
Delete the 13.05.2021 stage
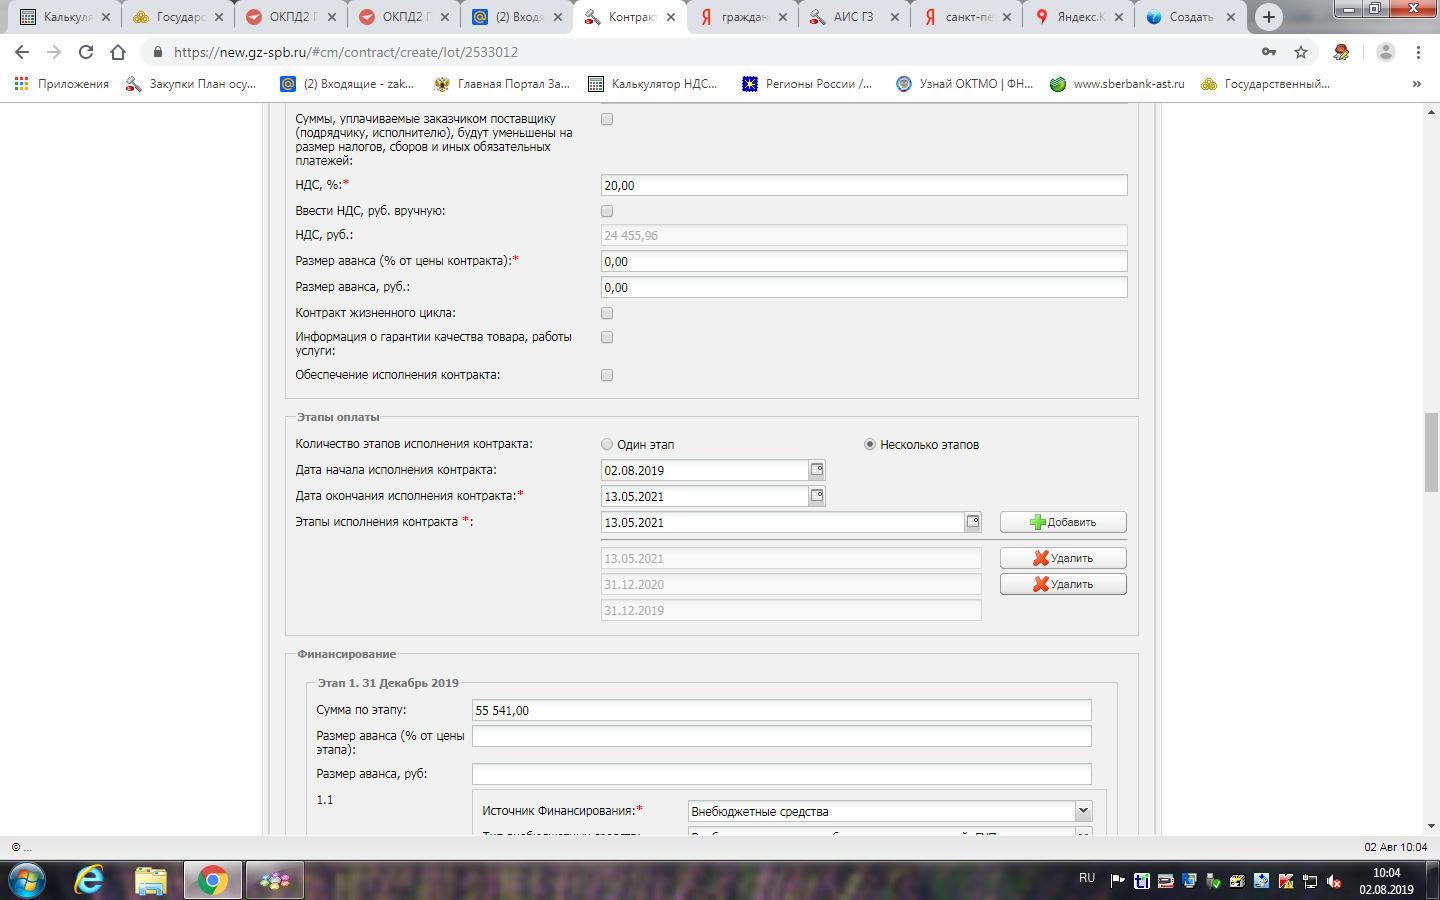coord(1063,558)
